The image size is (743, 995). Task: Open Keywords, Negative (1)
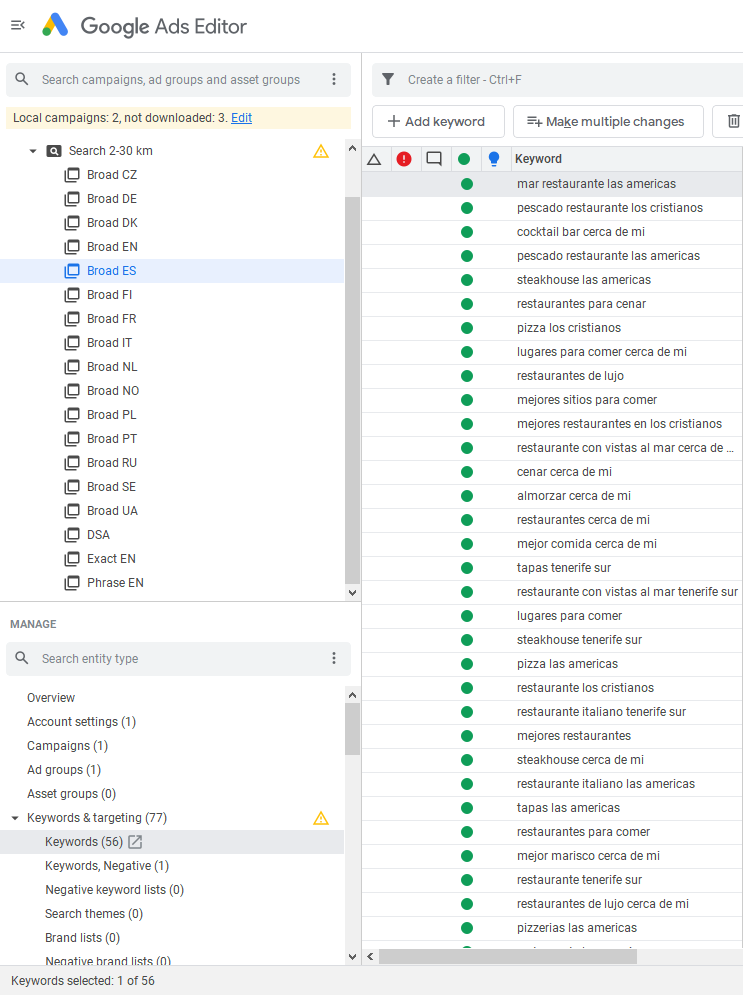pyautogui.click(x=107, y=866)
